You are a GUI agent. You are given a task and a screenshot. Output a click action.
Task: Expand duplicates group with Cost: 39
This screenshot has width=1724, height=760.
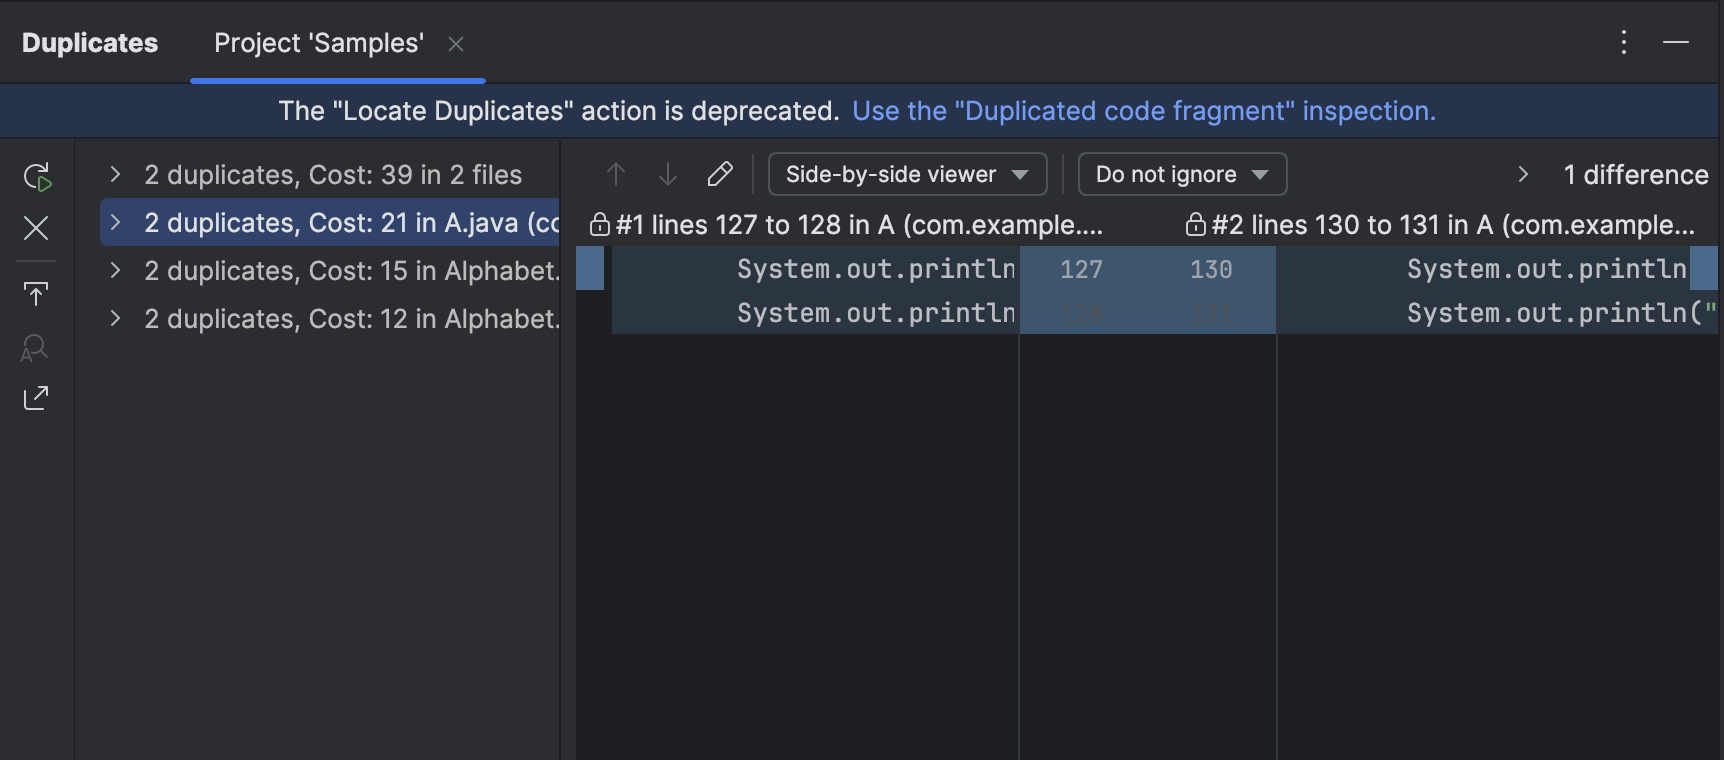click(114, 174)
